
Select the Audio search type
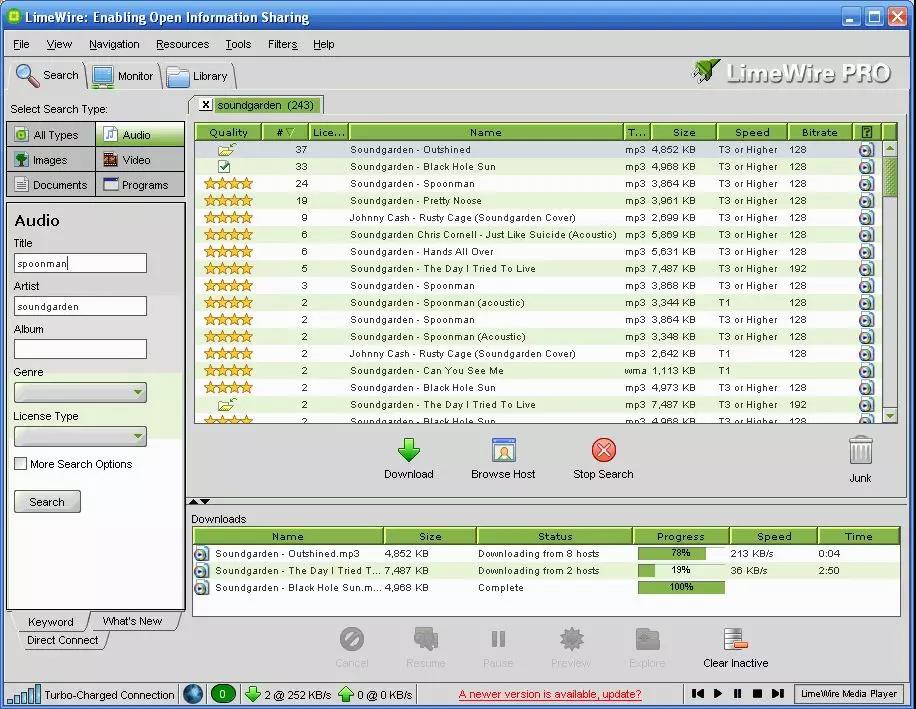(x=140, y=134)
